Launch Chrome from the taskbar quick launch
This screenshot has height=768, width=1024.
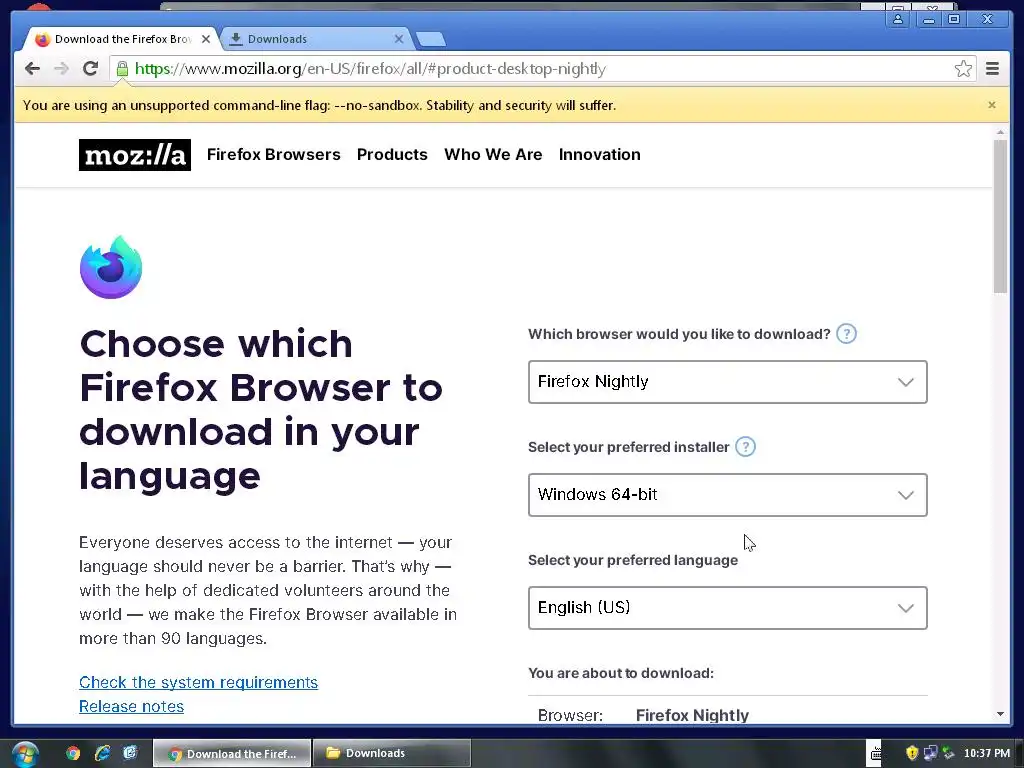coord(73,754)
